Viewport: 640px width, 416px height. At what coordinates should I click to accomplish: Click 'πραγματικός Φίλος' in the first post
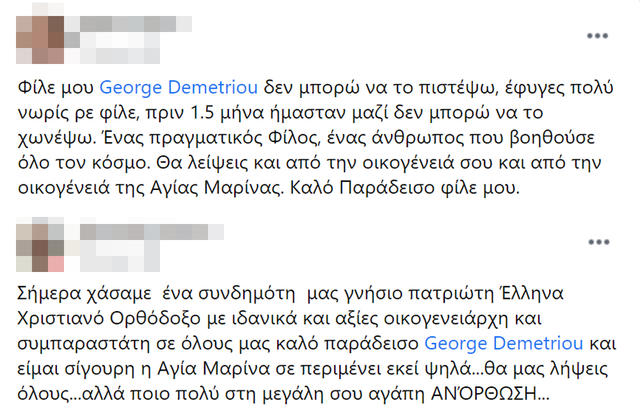click(233, 138)
